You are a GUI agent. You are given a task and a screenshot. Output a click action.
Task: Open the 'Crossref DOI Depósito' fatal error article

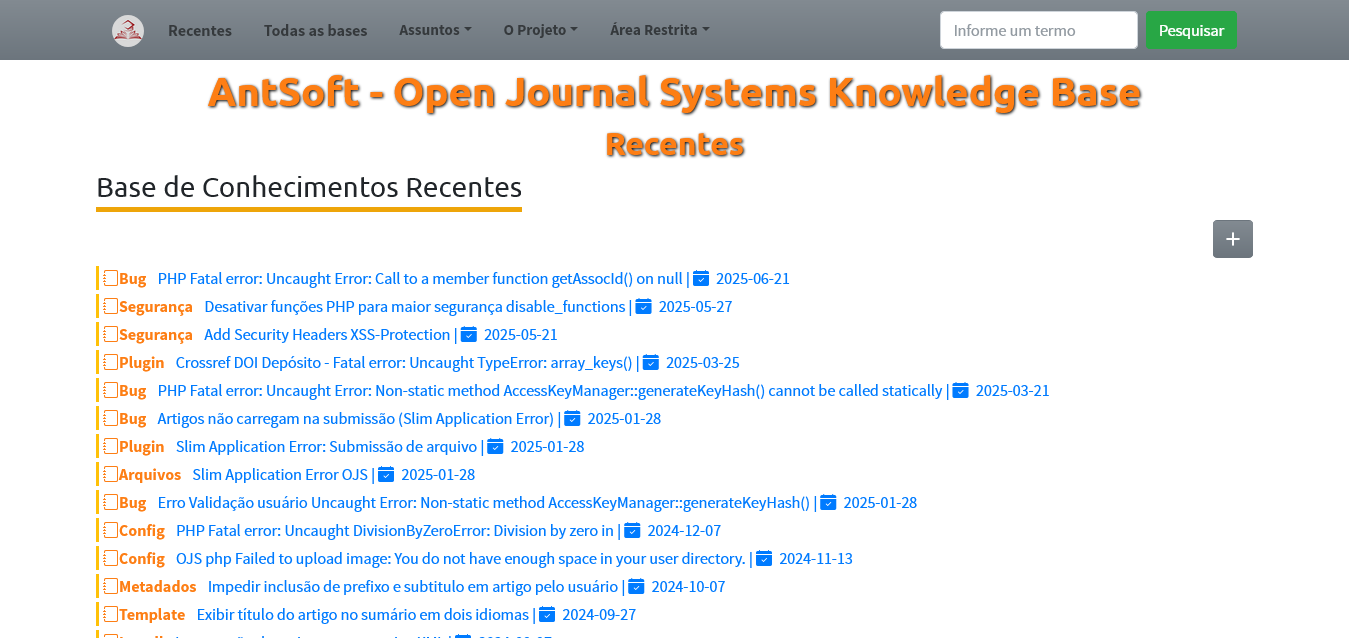404,362
